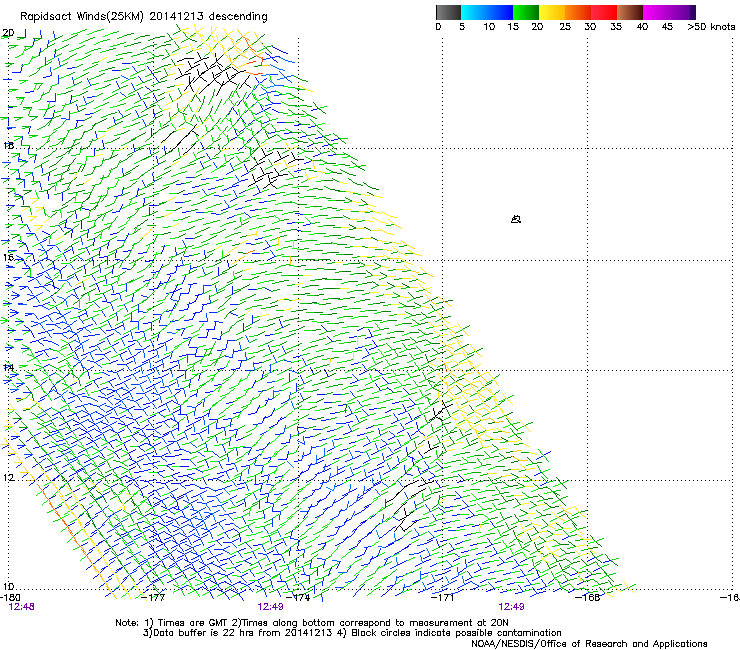
Task: Click the latitude label '14'
Action: click(8, 367)
